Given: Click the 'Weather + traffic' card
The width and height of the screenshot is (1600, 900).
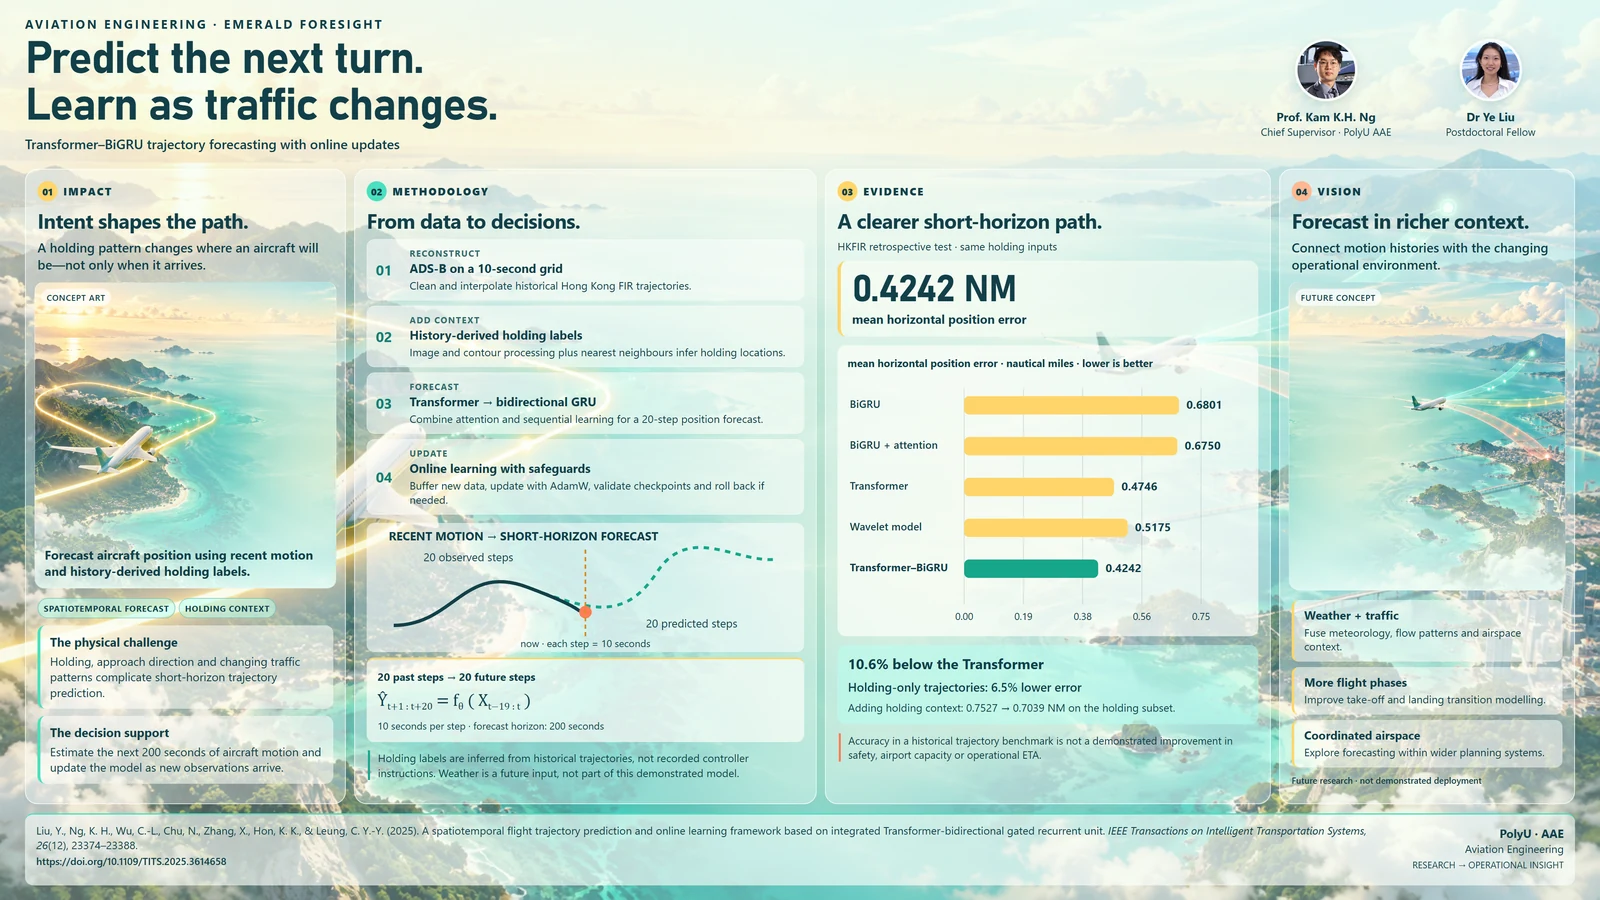Looking at the screenshot, I should tap(1425, 631).
